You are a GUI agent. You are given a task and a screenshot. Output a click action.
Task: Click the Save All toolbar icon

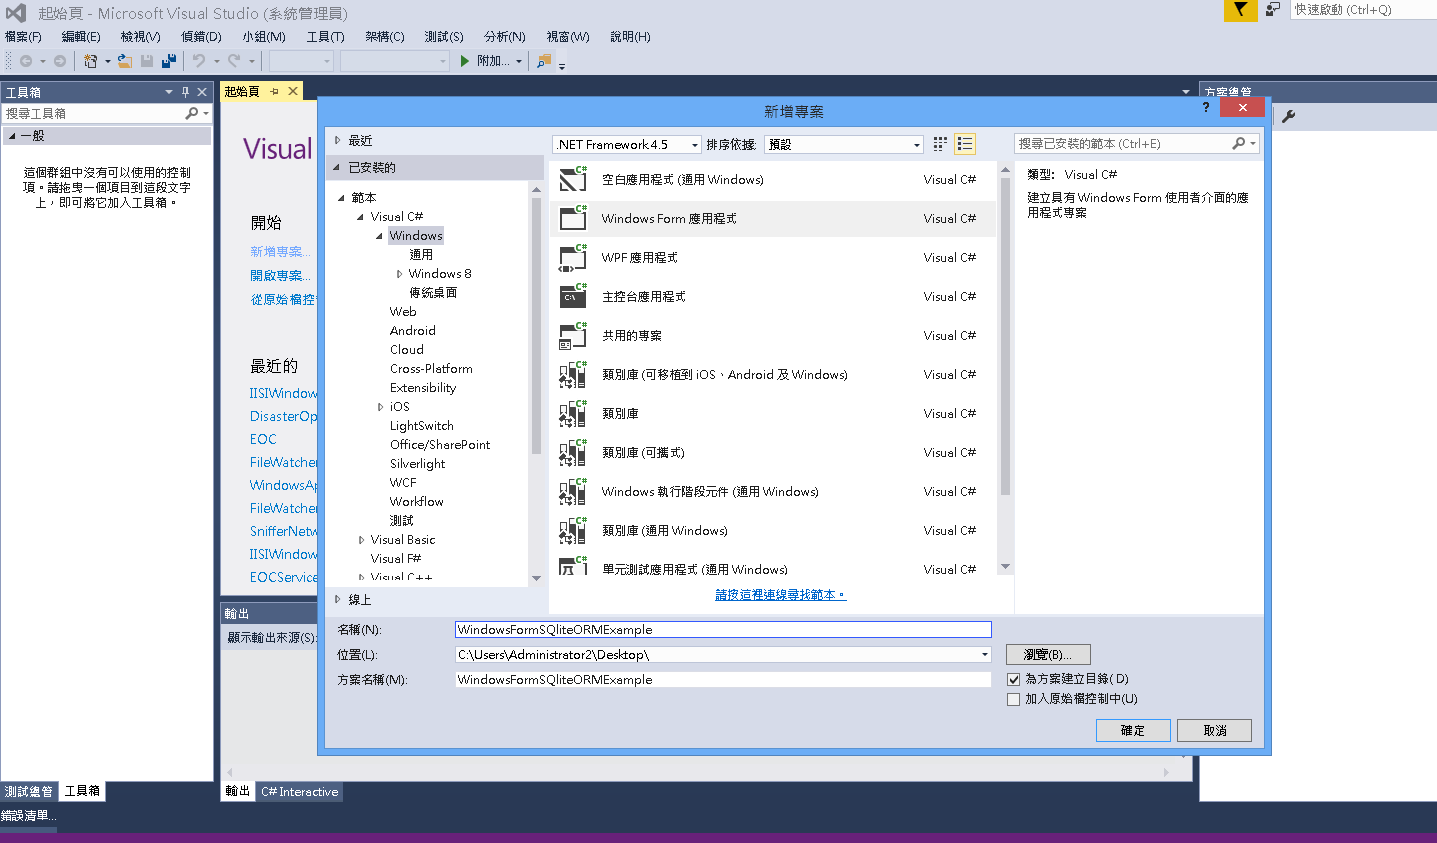[x=169, y=61]
